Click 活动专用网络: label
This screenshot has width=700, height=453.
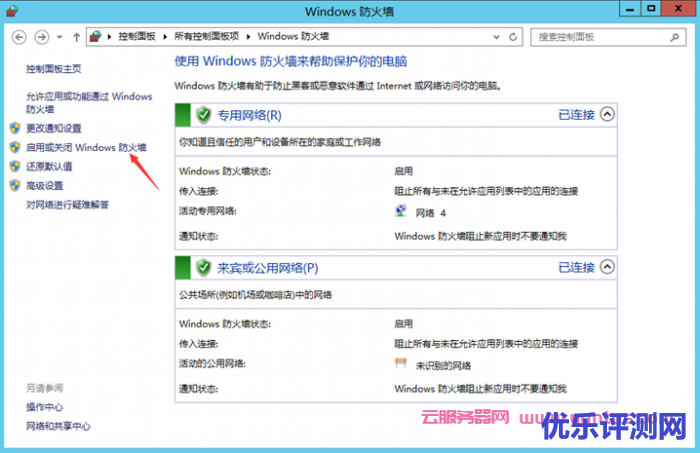tap(208, 211)
